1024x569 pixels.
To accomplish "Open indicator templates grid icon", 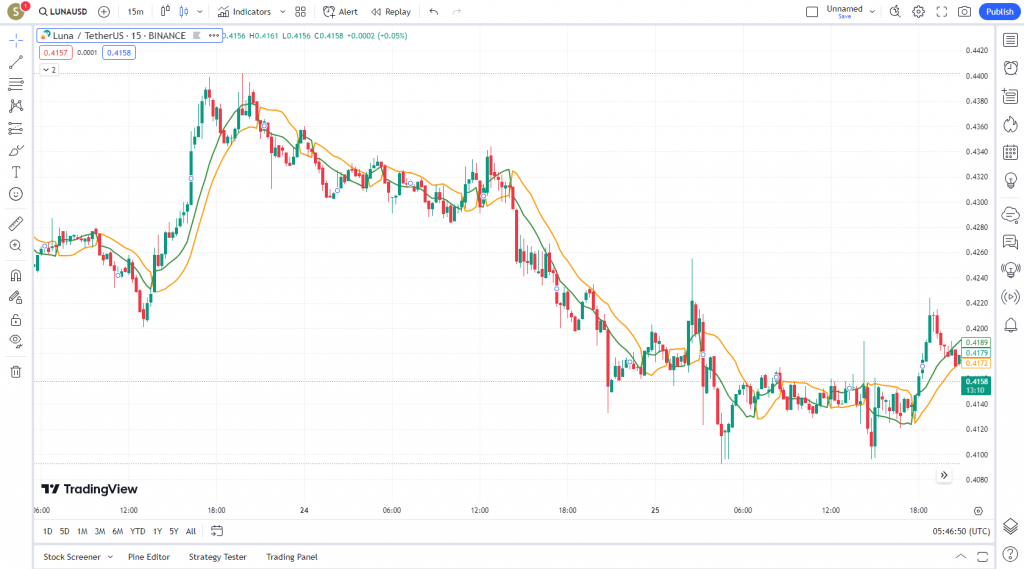I will point(300,12).
